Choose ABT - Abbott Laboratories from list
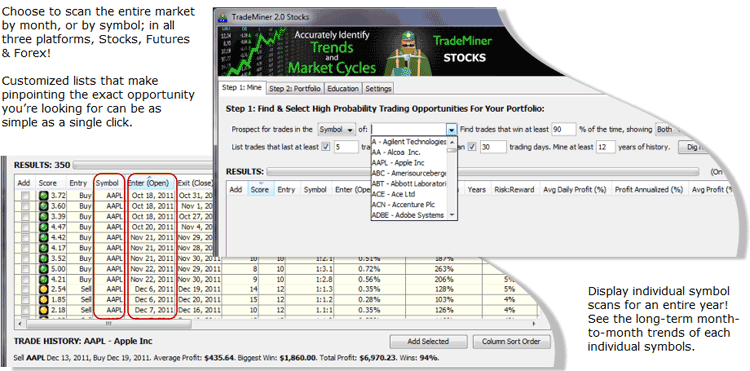This screenshot has width=750, height=371. [x=409, y=184]
